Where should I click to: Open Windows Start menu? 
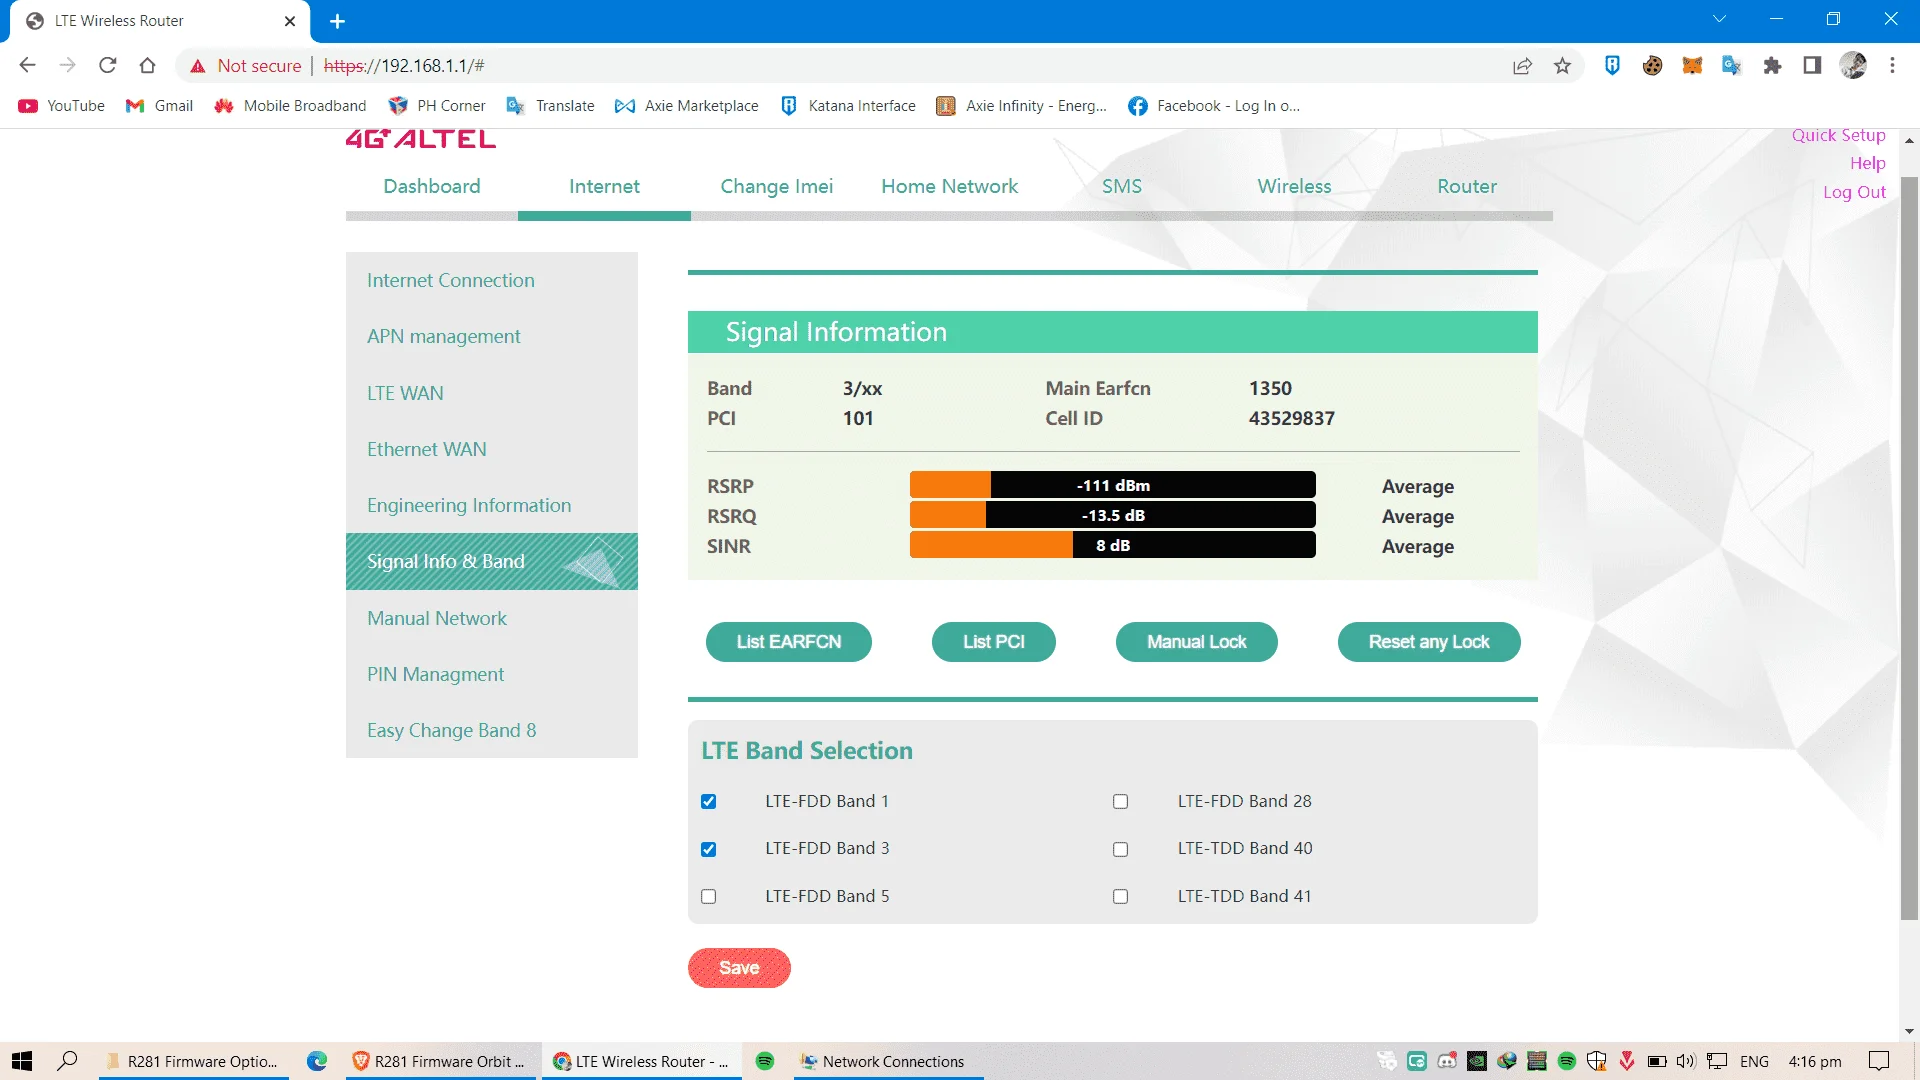[x=22, y=1061]
